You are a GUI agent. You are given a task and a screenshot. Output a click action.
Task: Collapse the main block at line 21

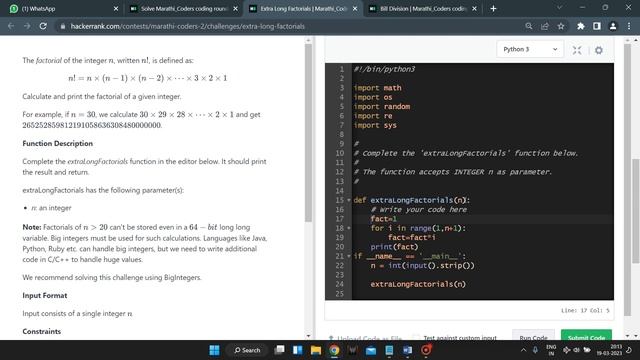click(349, 256)
